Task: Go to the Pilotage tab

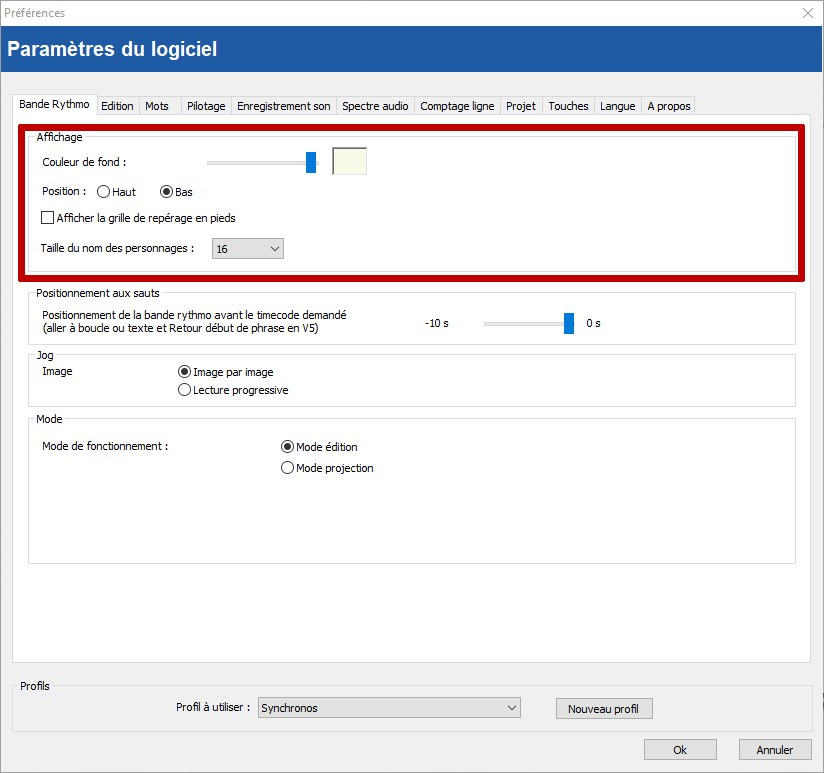Action: tap(206, 106)
